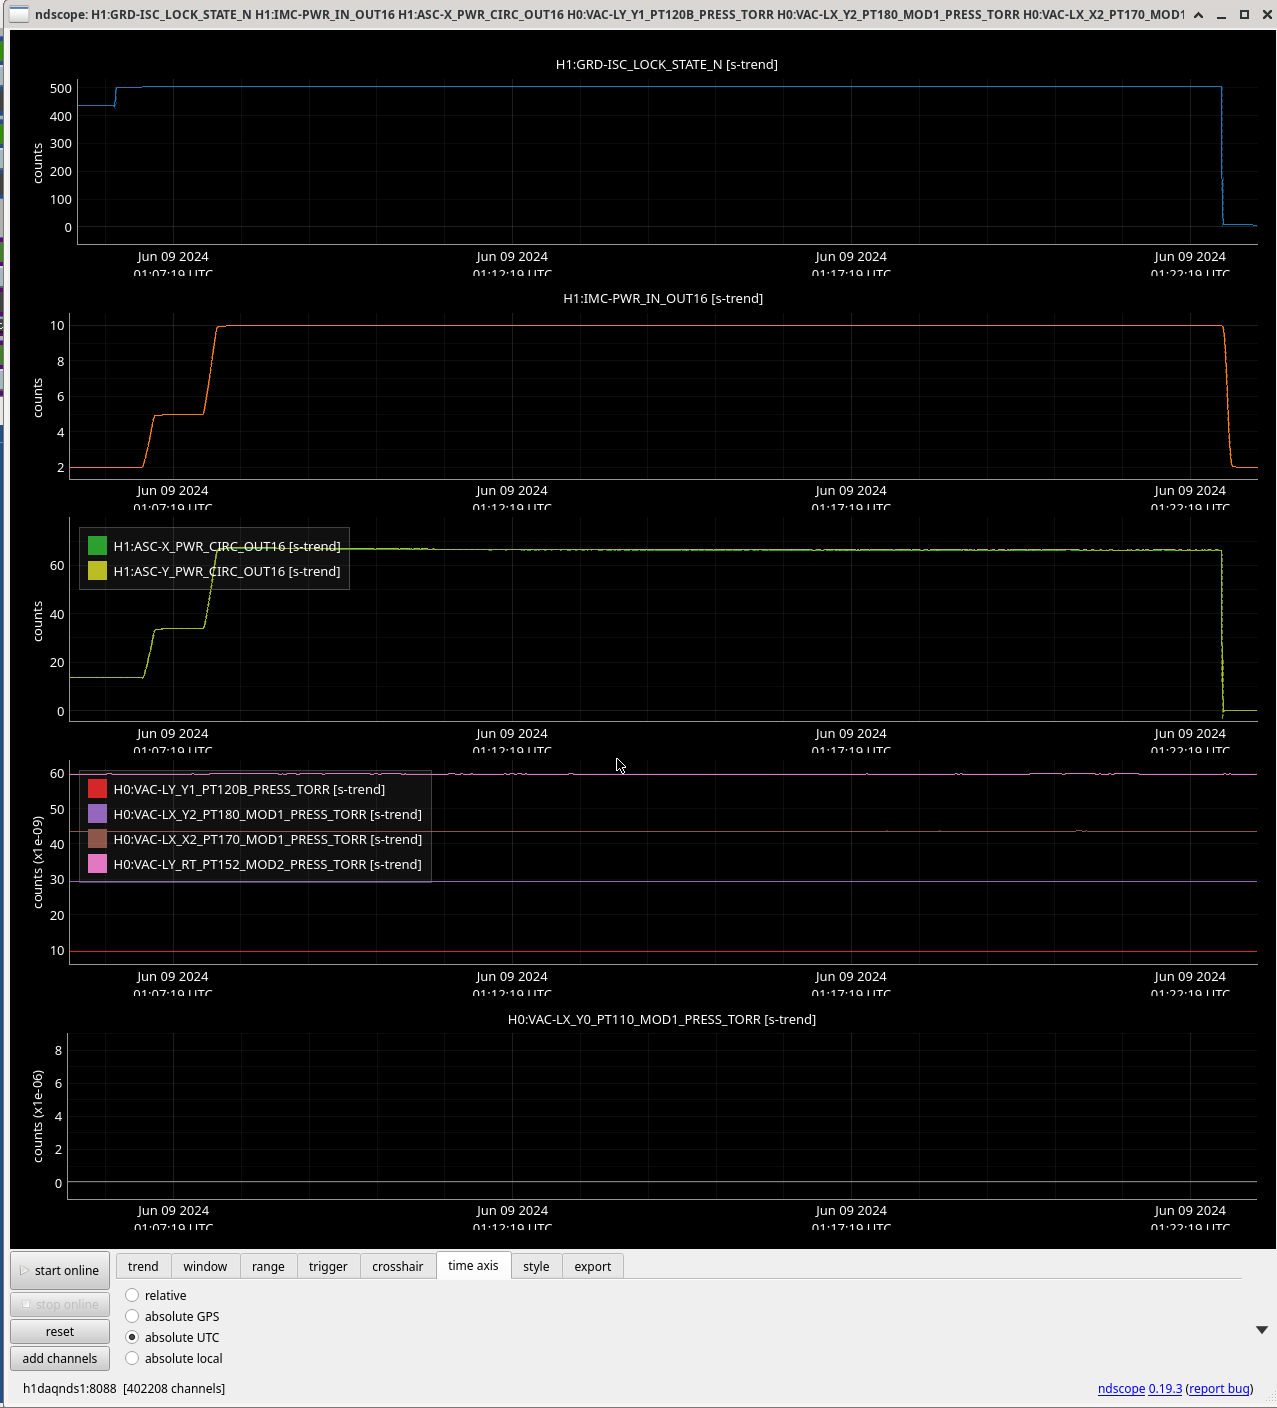Open the ndscope link in status bar
The image size is (1277, 1408).
click(x=1121, y=1388)
